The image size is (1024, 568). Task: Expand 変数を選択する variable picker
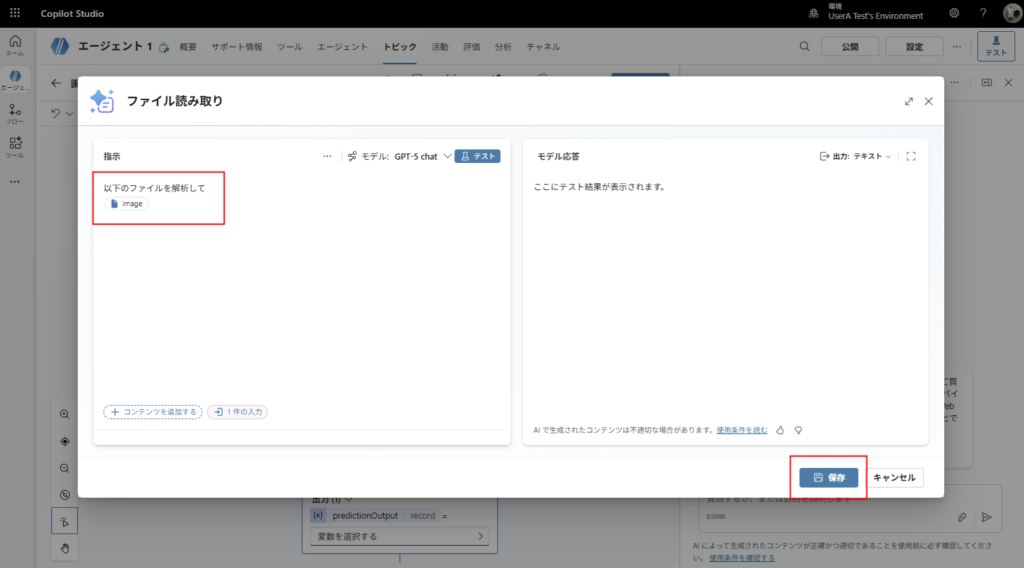point(400,537)
